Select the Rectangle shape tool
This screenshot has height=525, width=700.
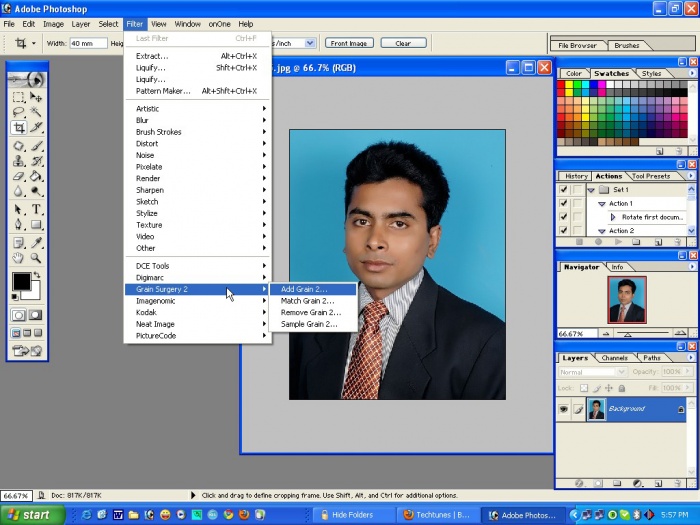36,224
